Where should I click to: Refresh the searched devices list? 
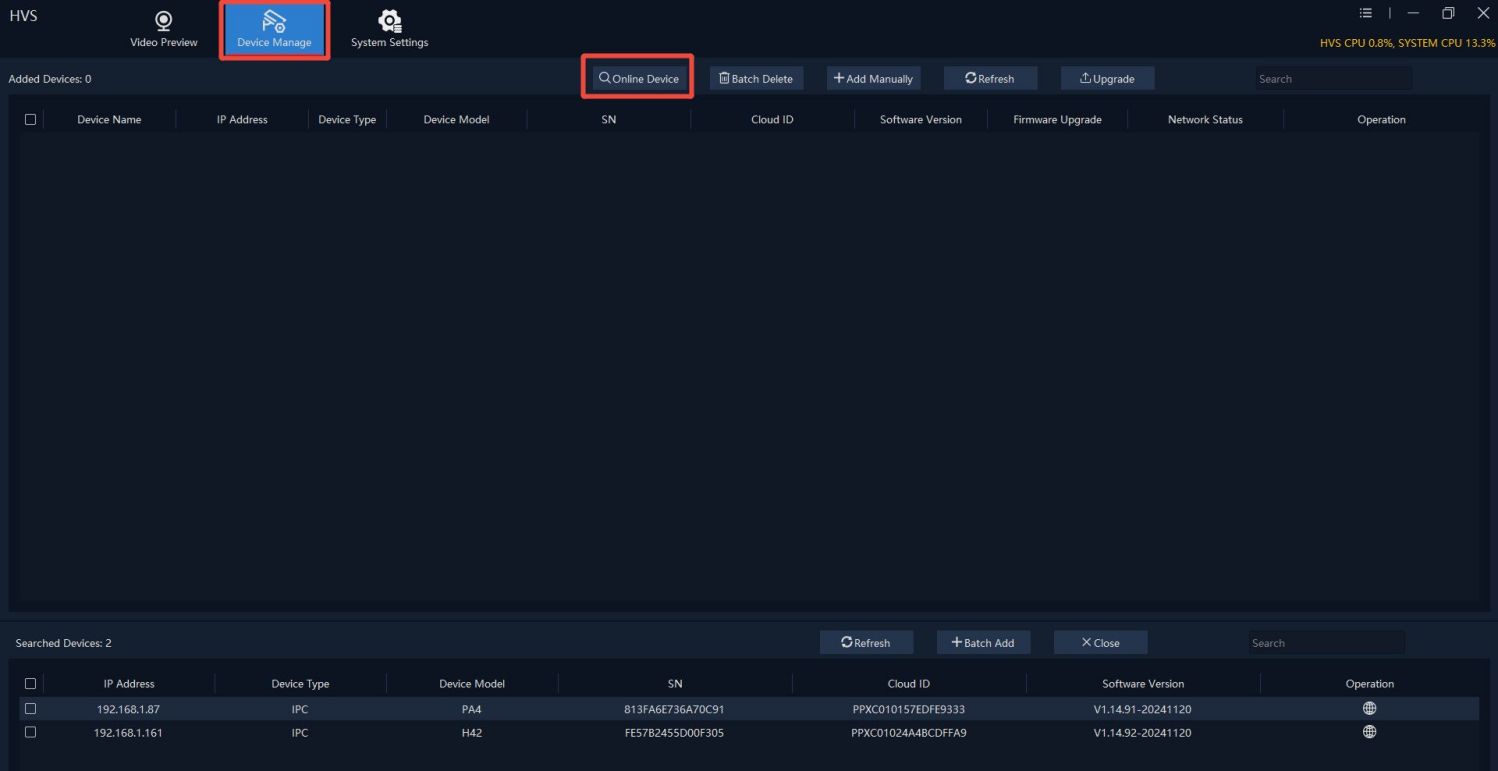(x=866, y=642)
